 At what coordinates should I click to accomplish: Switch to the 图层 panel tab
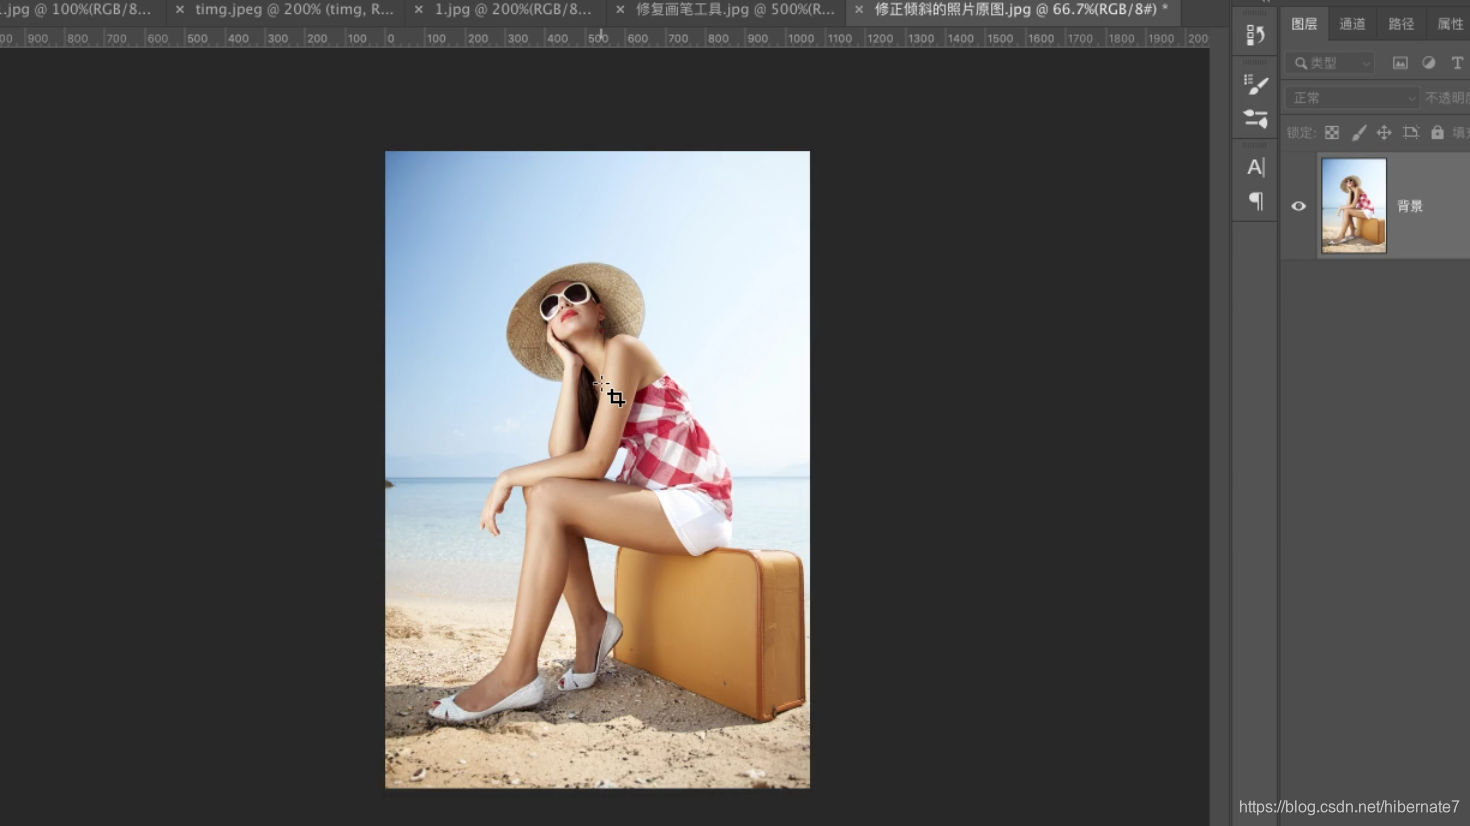[x=1304, y=24]
